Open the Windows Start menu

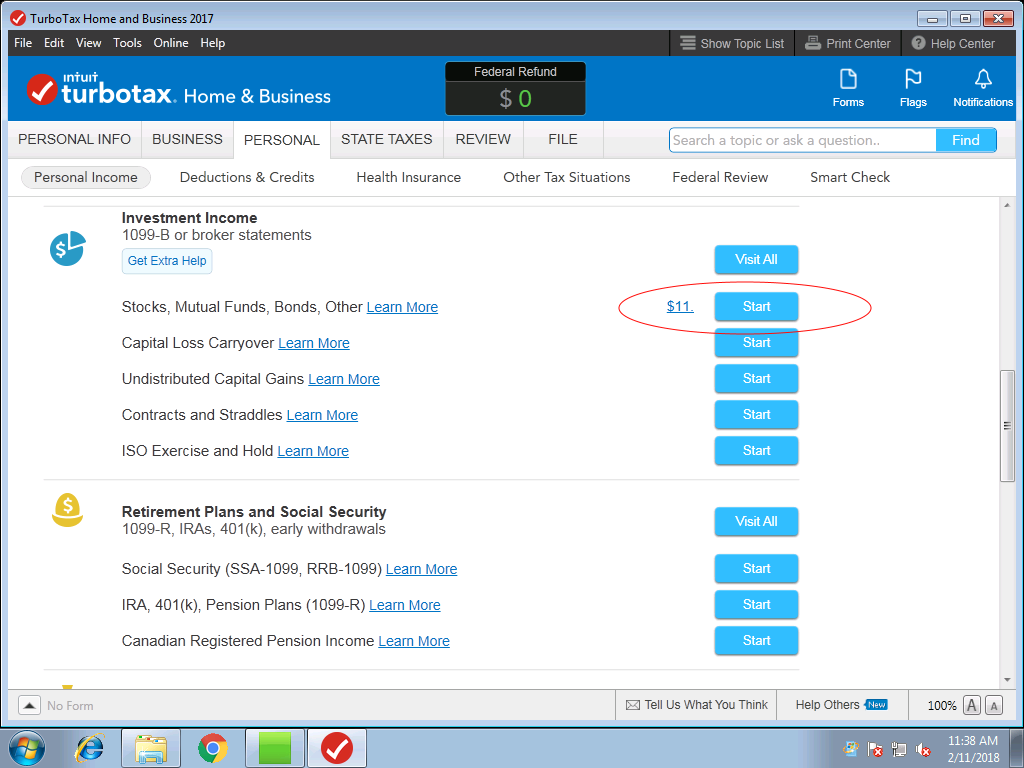point(26,748)
